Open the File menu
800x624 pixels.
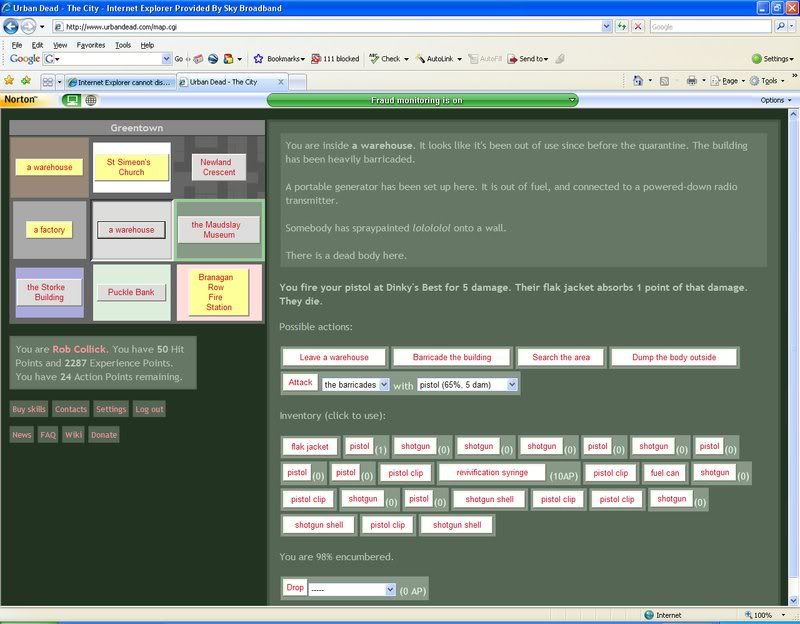[17, 45]
